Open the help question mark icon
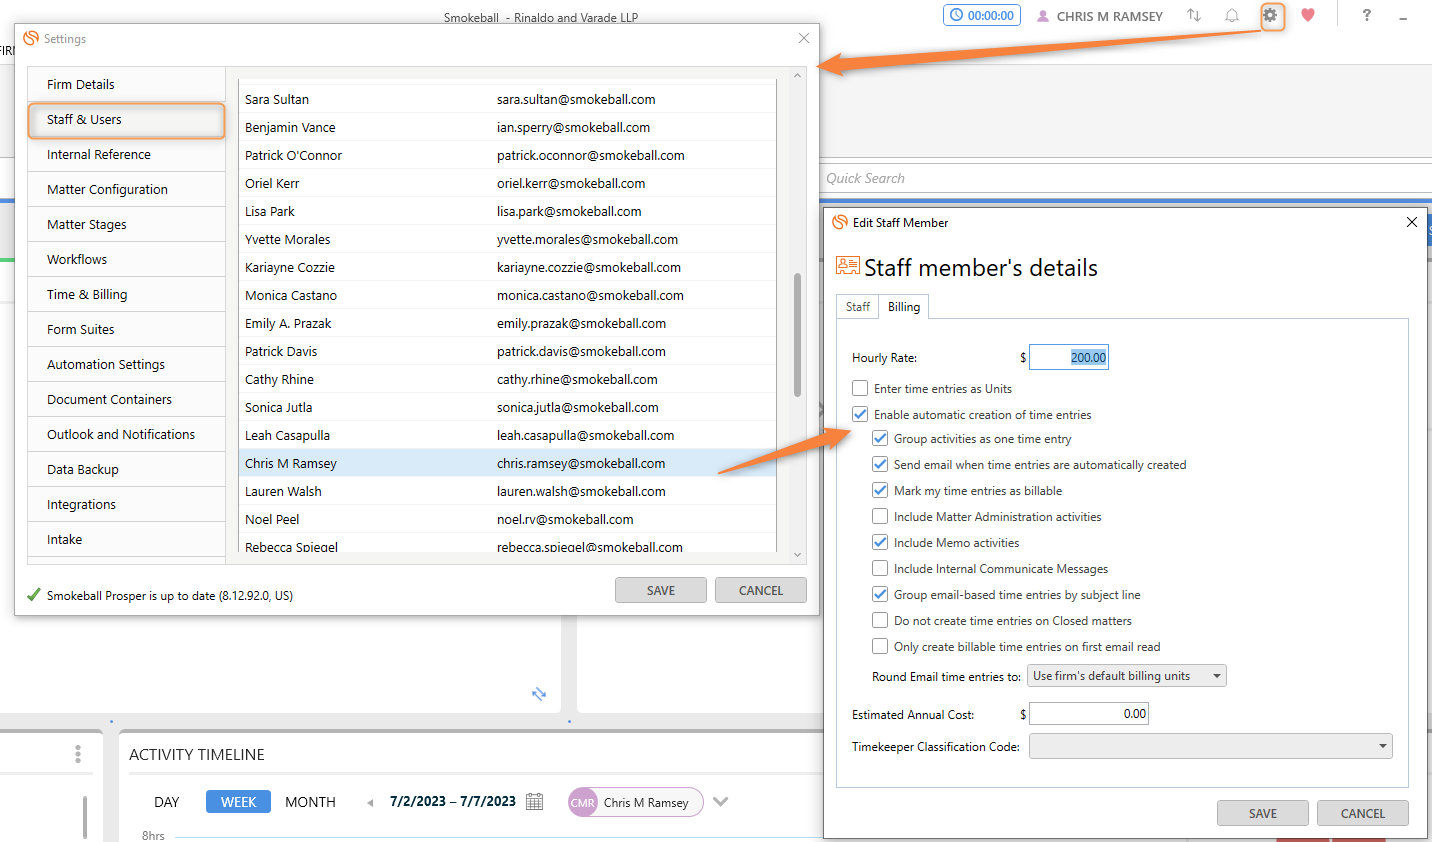The width and height of the screenshot is (1432, 842). [x=1366, y=15]
